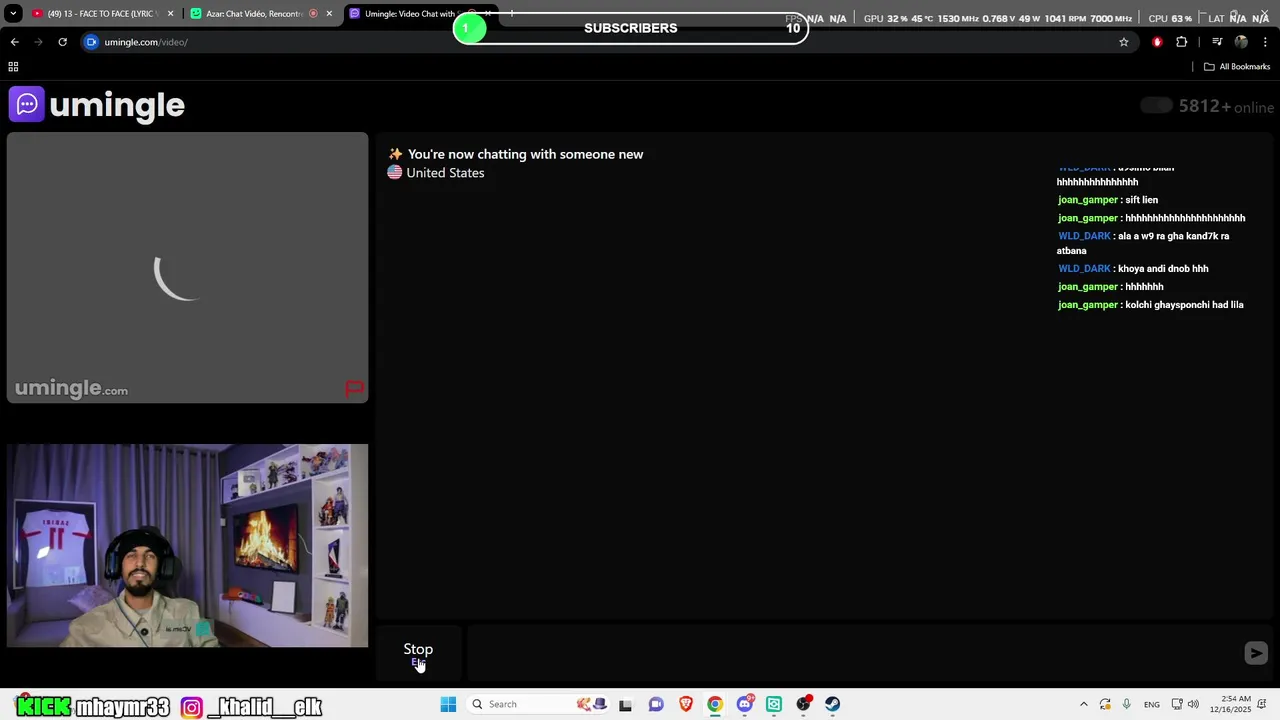The height and width of the screenshot is (720, 1280).
Task: Switch to the FACE TO FACE YouTube tab
Action: click(x=101, y=14)
